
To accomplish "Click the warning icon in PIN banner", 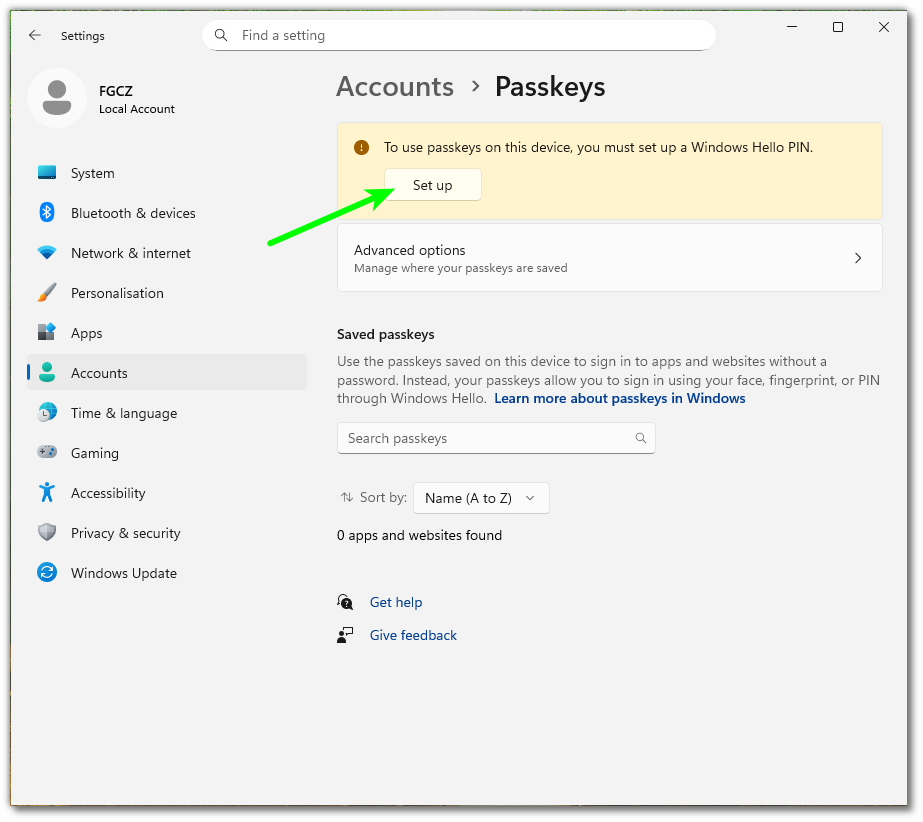I will 361,147.
